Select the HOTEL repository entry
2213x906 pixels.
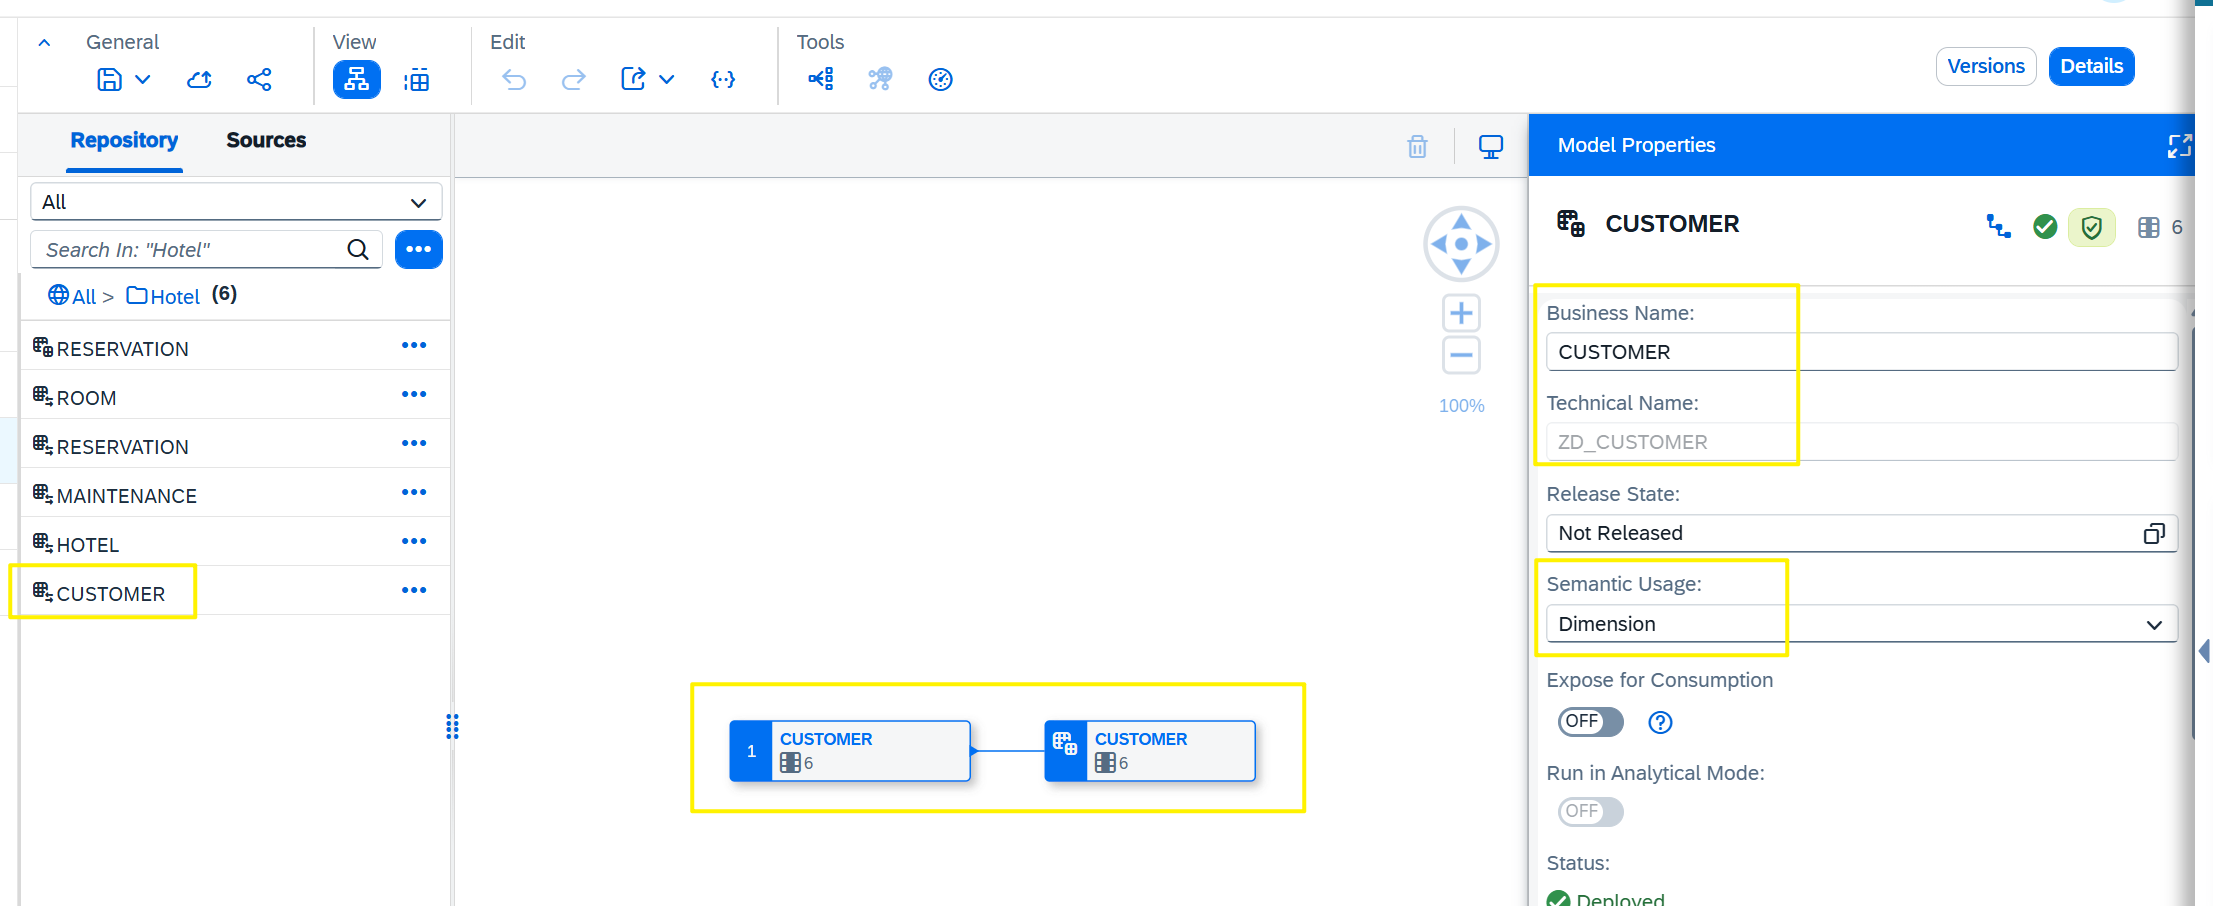(x=236, y=542)
